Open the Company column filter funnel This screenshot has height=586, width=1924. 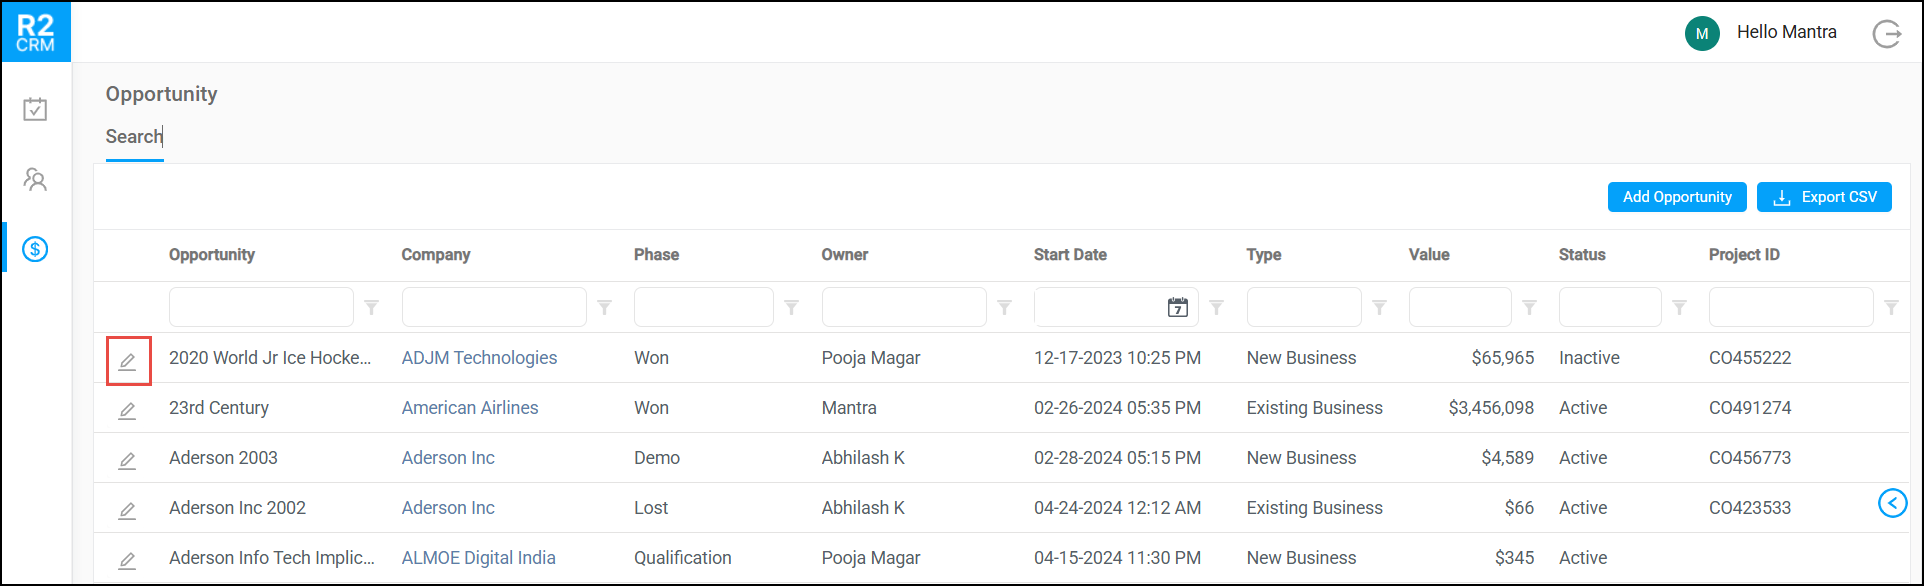605,308
